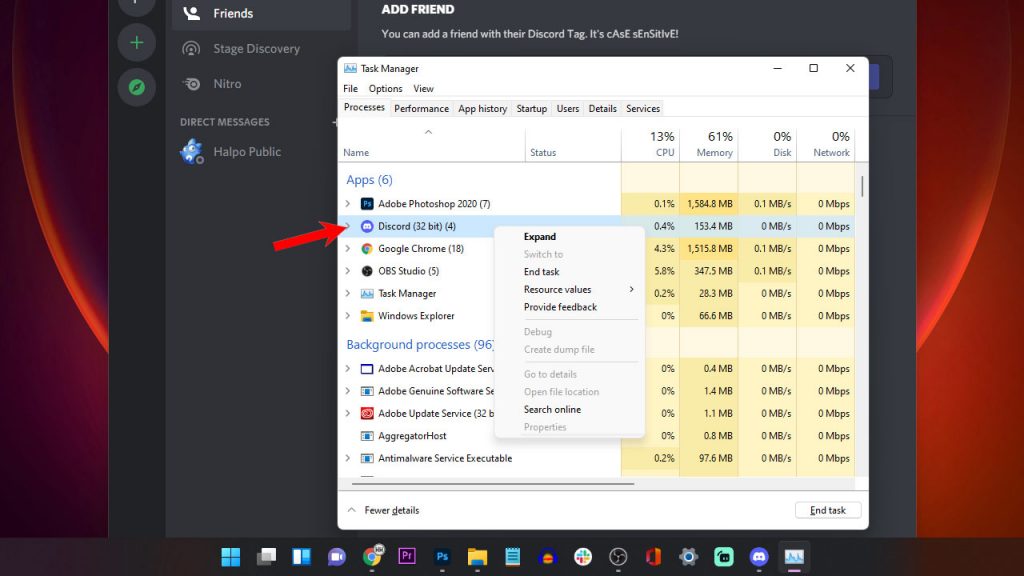Open Discord from the taskbar
The width and height of the screenshot is (1024, 576).
759,556
